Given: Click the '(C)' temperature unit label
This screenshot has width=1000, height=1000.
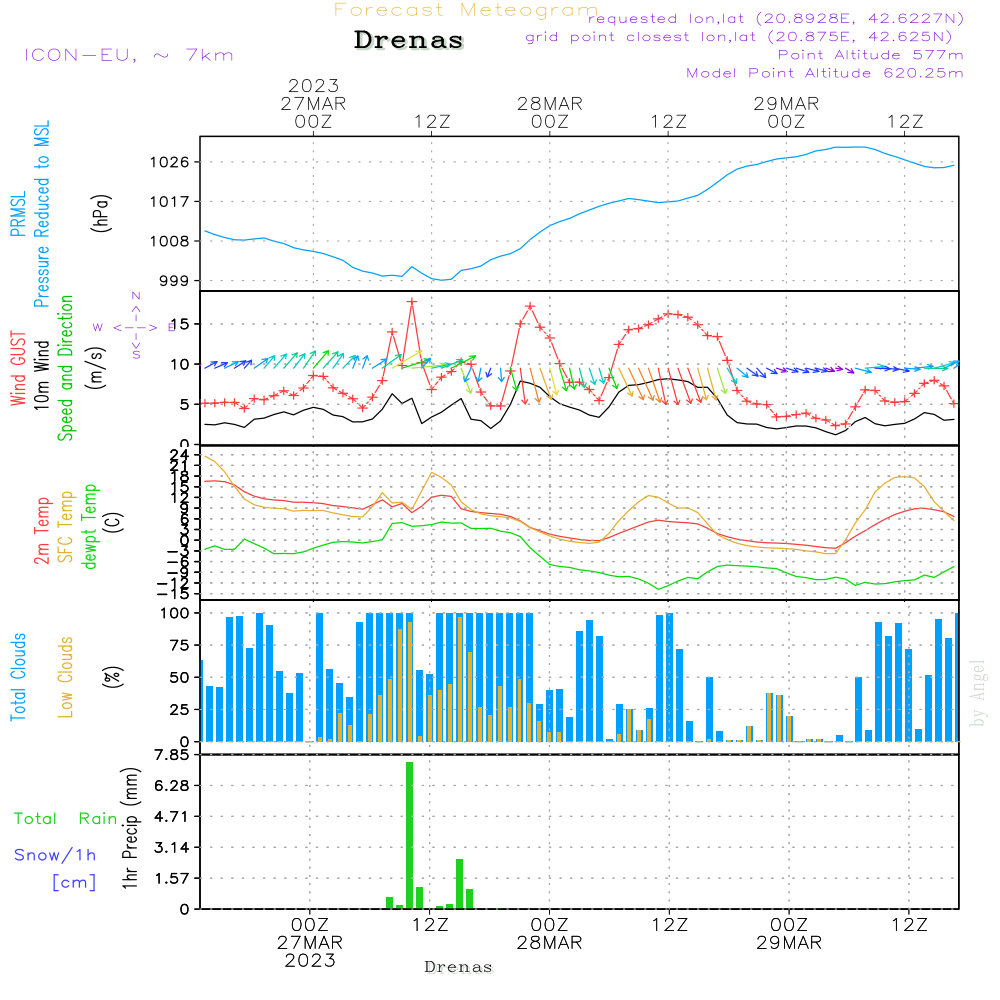Looking at the screenshot, I should pyautogui.click(x=114, y=522).
